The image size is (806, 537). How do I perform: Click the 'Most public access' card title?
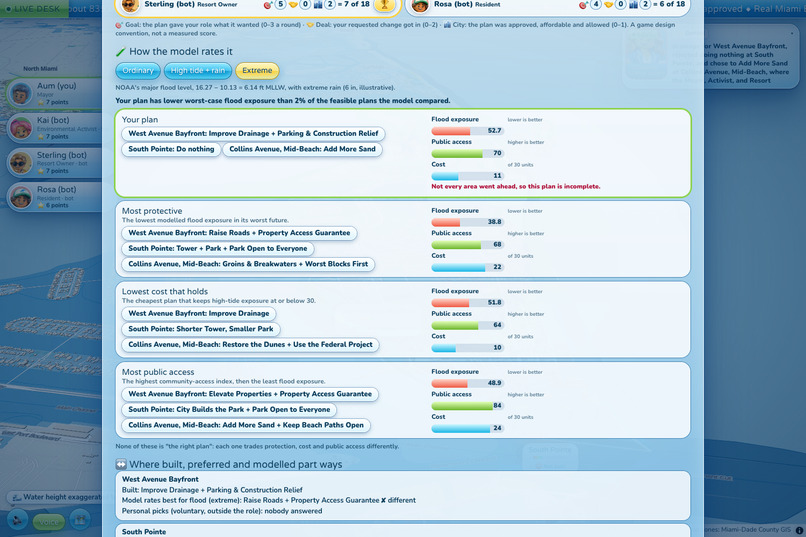pyautogui.click(x=158, y=372)
